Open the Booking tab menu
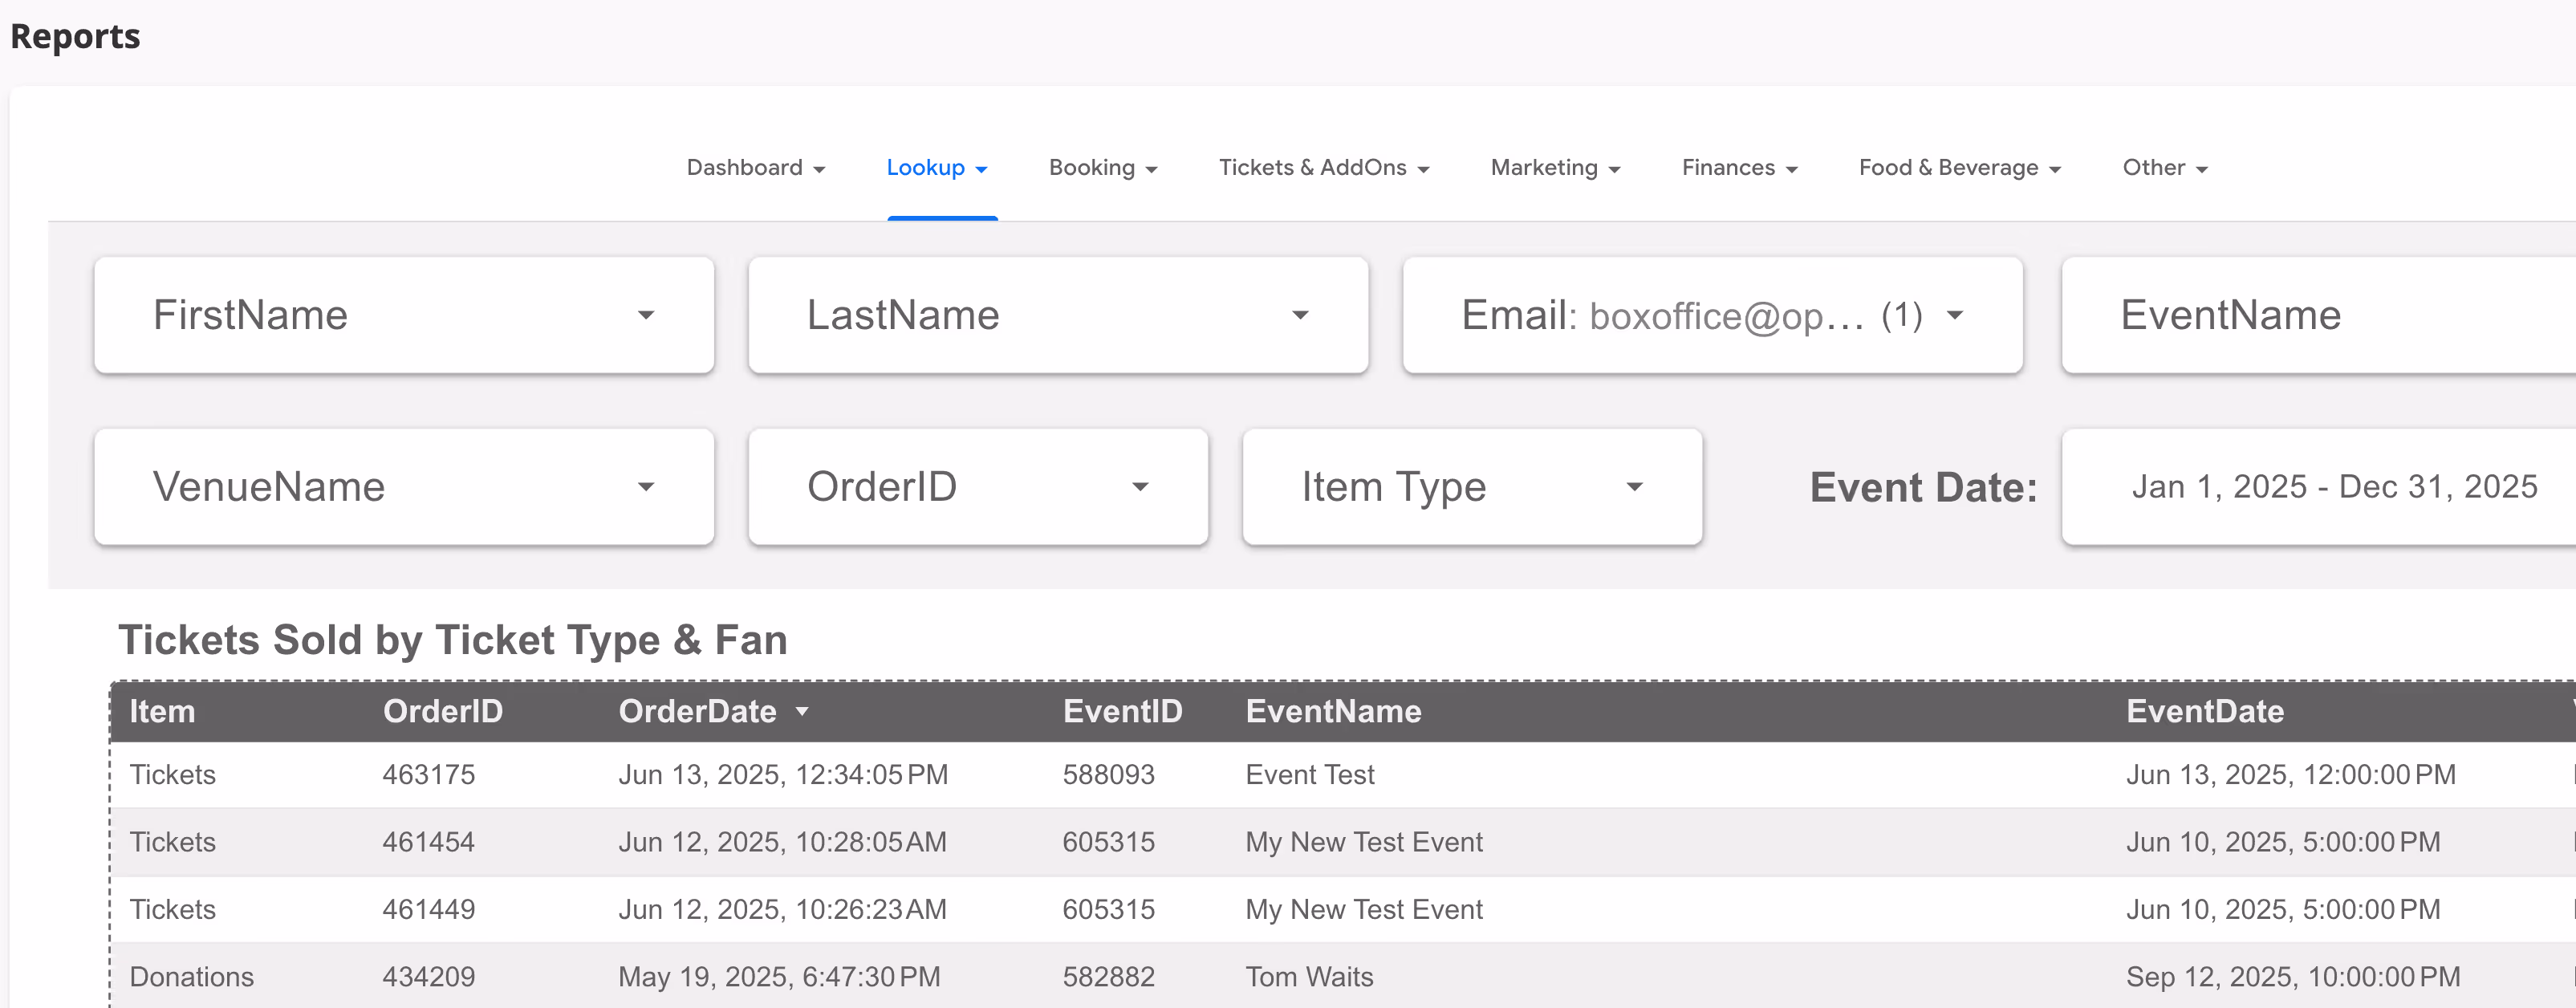 tap(1102, 168)
